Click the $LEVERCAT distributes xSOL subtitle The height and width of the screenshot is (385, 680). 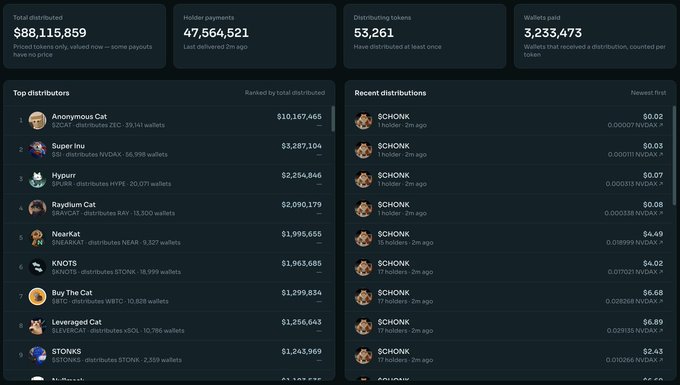click(x=118, y=331)
